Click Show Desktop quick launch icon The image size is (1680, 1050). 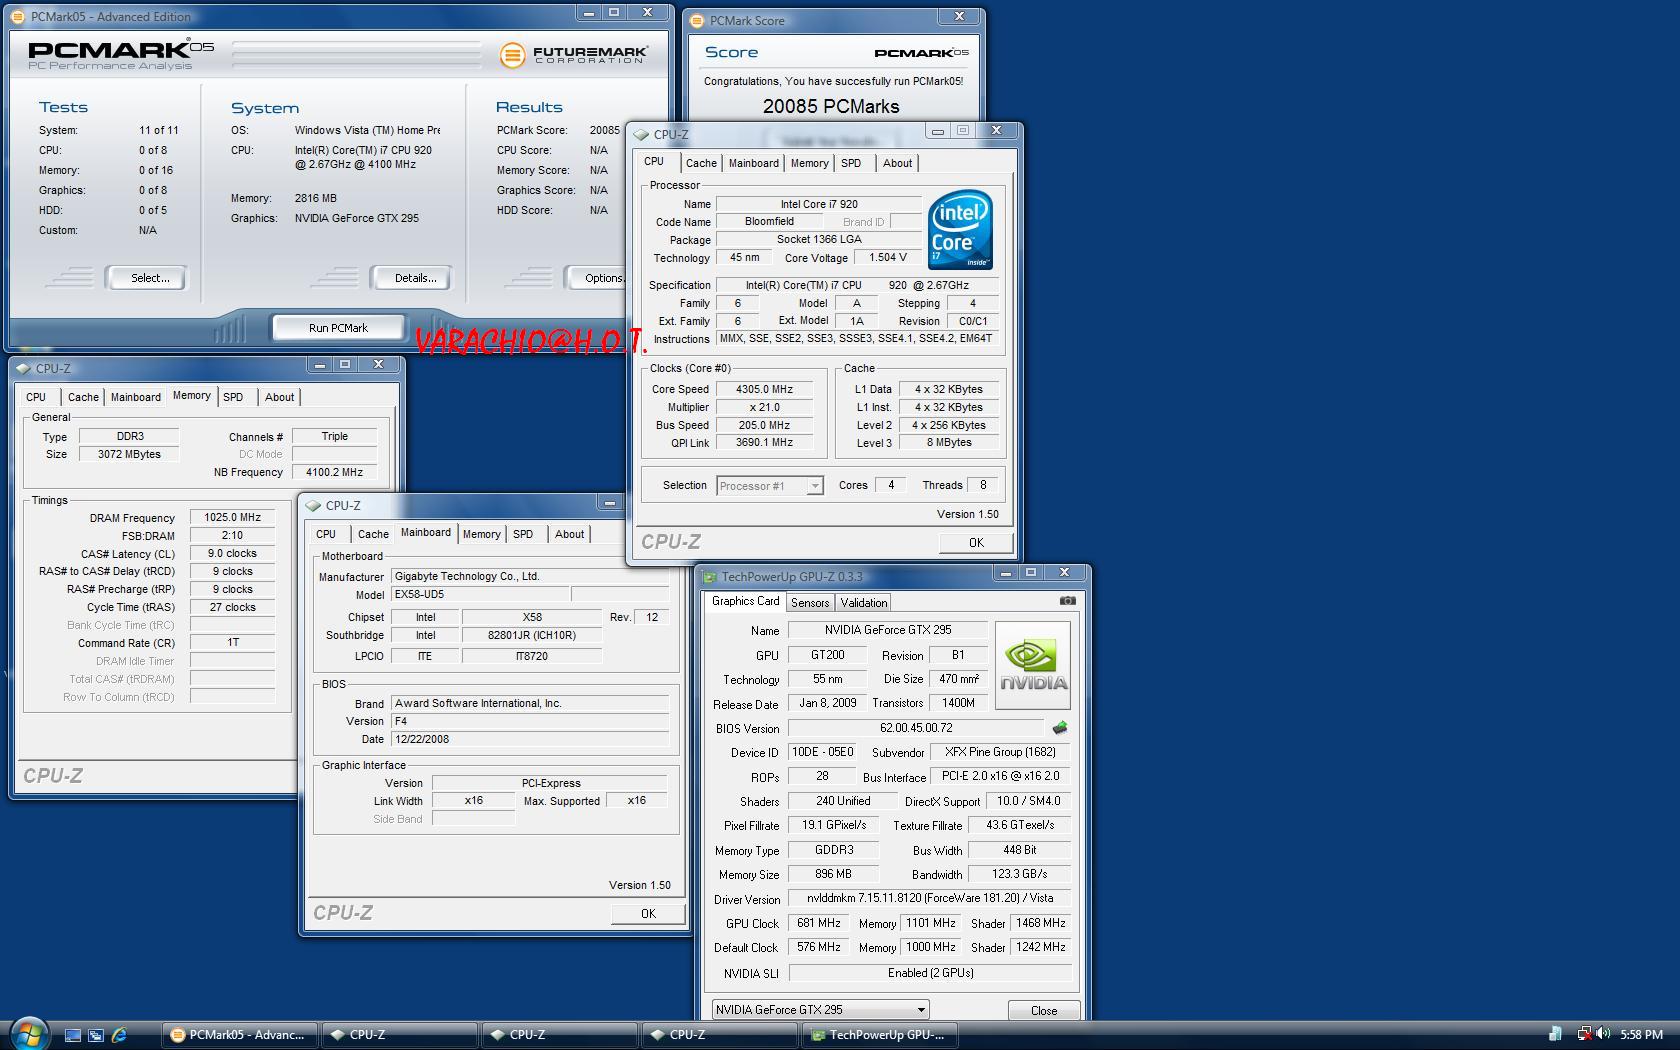click(73, 1035)
